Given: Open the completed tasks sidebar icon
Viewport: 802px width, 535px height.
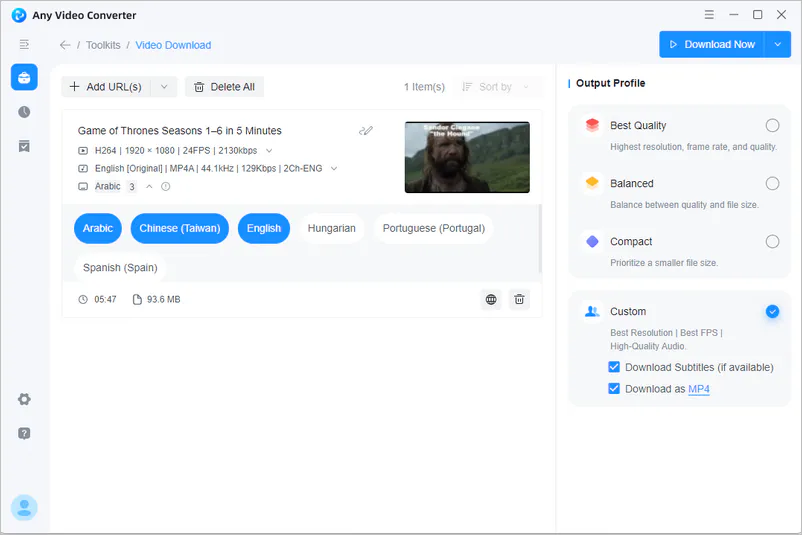Looking at the screenshot, I should pos(24,146).
